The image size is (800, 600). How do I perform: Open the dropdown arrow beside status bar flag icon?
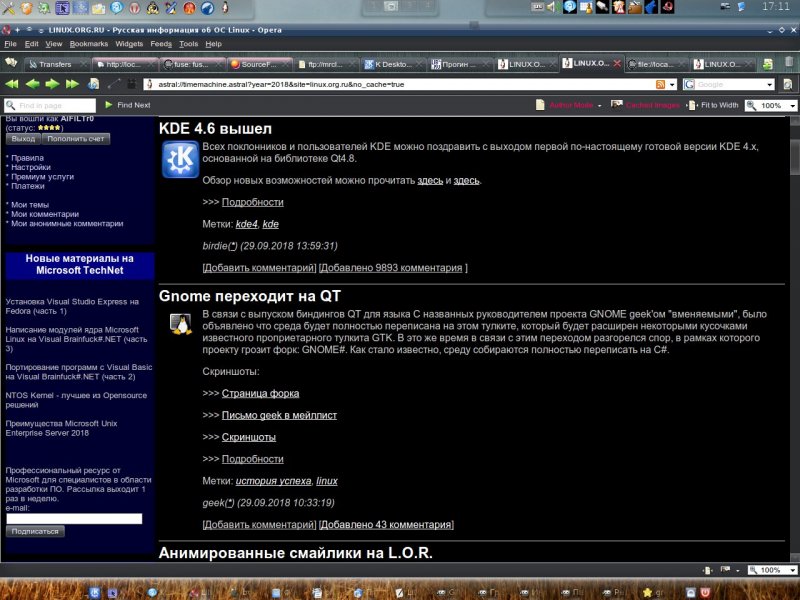pyautogui.click(x=737, y=570)
